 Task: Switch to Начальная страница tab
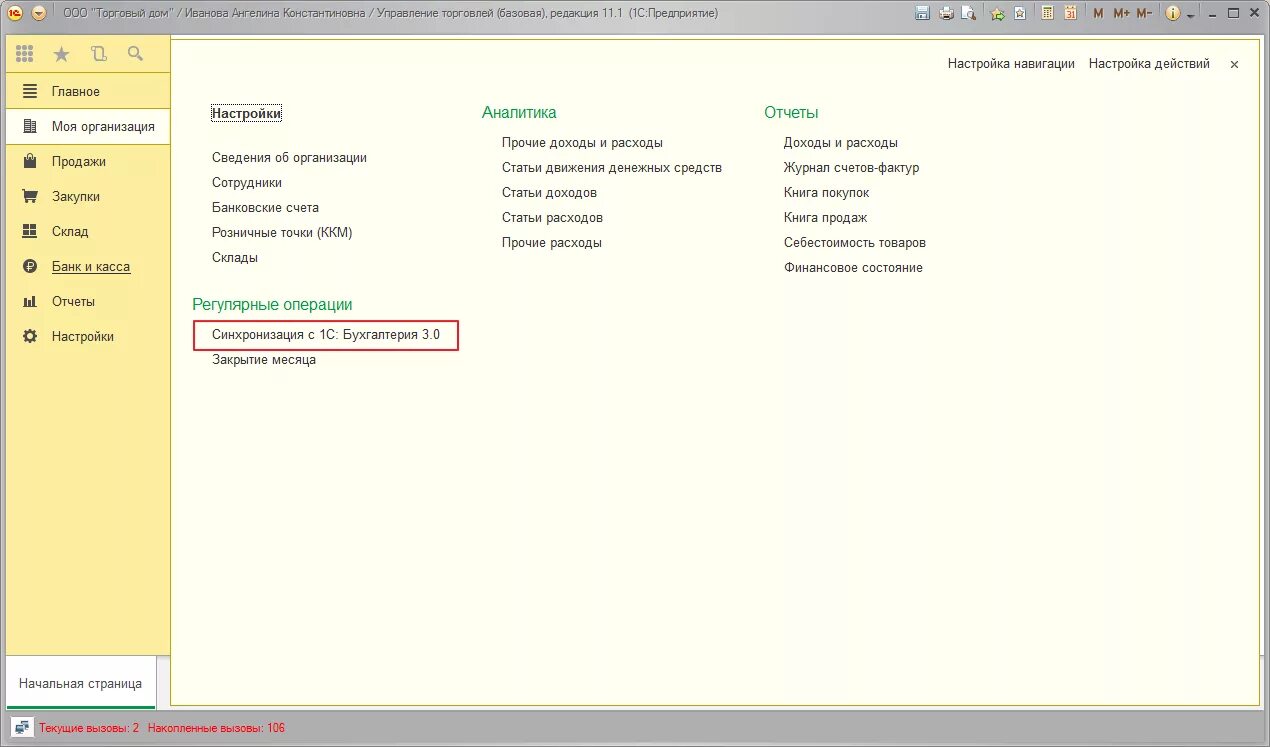80,684
